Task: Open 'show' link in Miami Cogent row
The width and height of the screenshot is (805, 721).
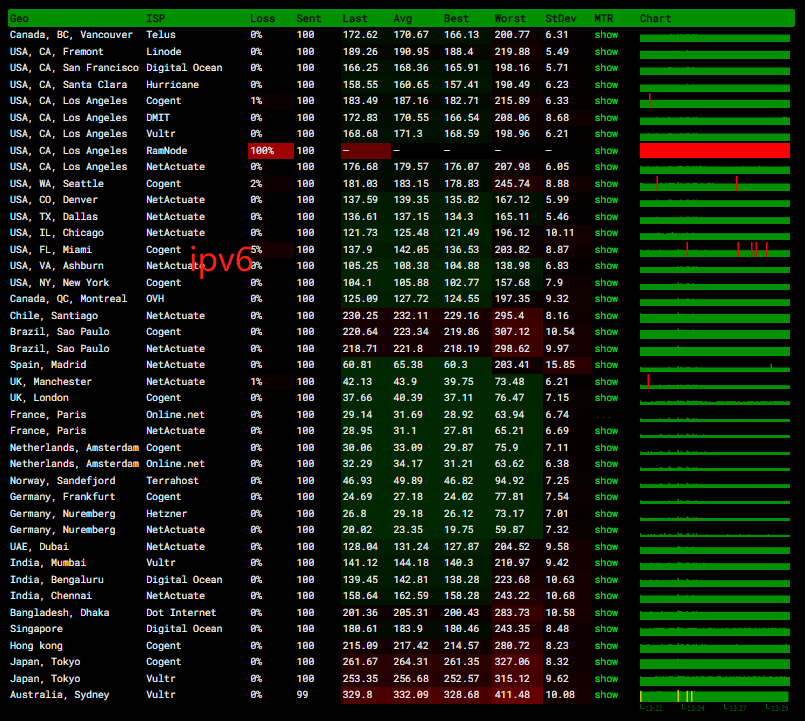Action: (606, 250)
